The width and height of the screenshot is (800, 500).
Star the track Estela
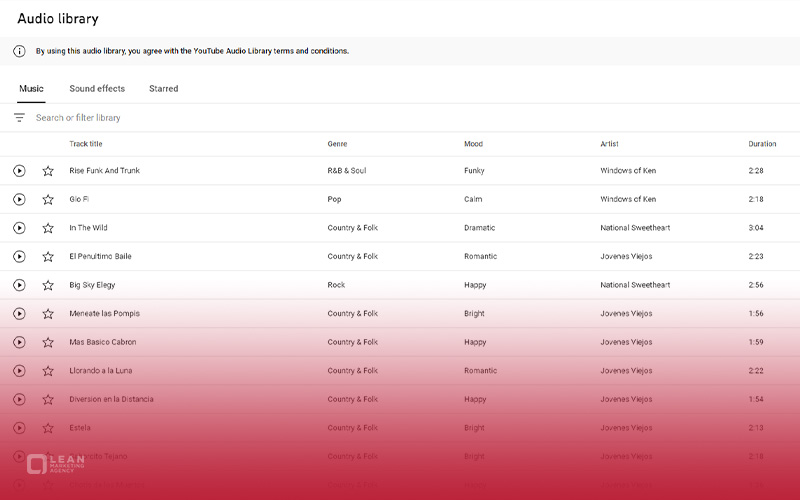click(48, 428)
